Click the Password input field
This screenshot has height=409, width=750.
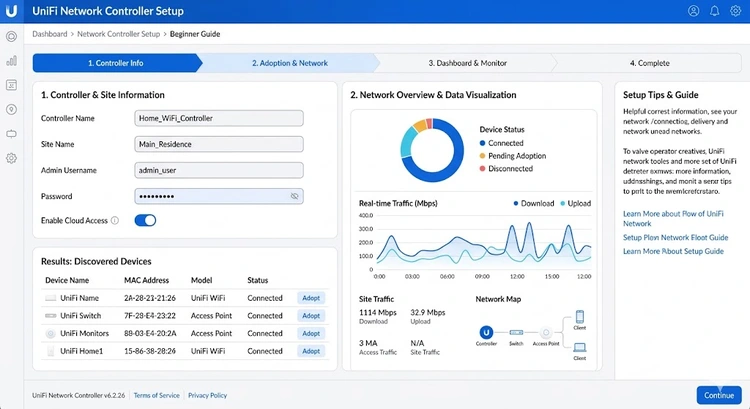219,196
